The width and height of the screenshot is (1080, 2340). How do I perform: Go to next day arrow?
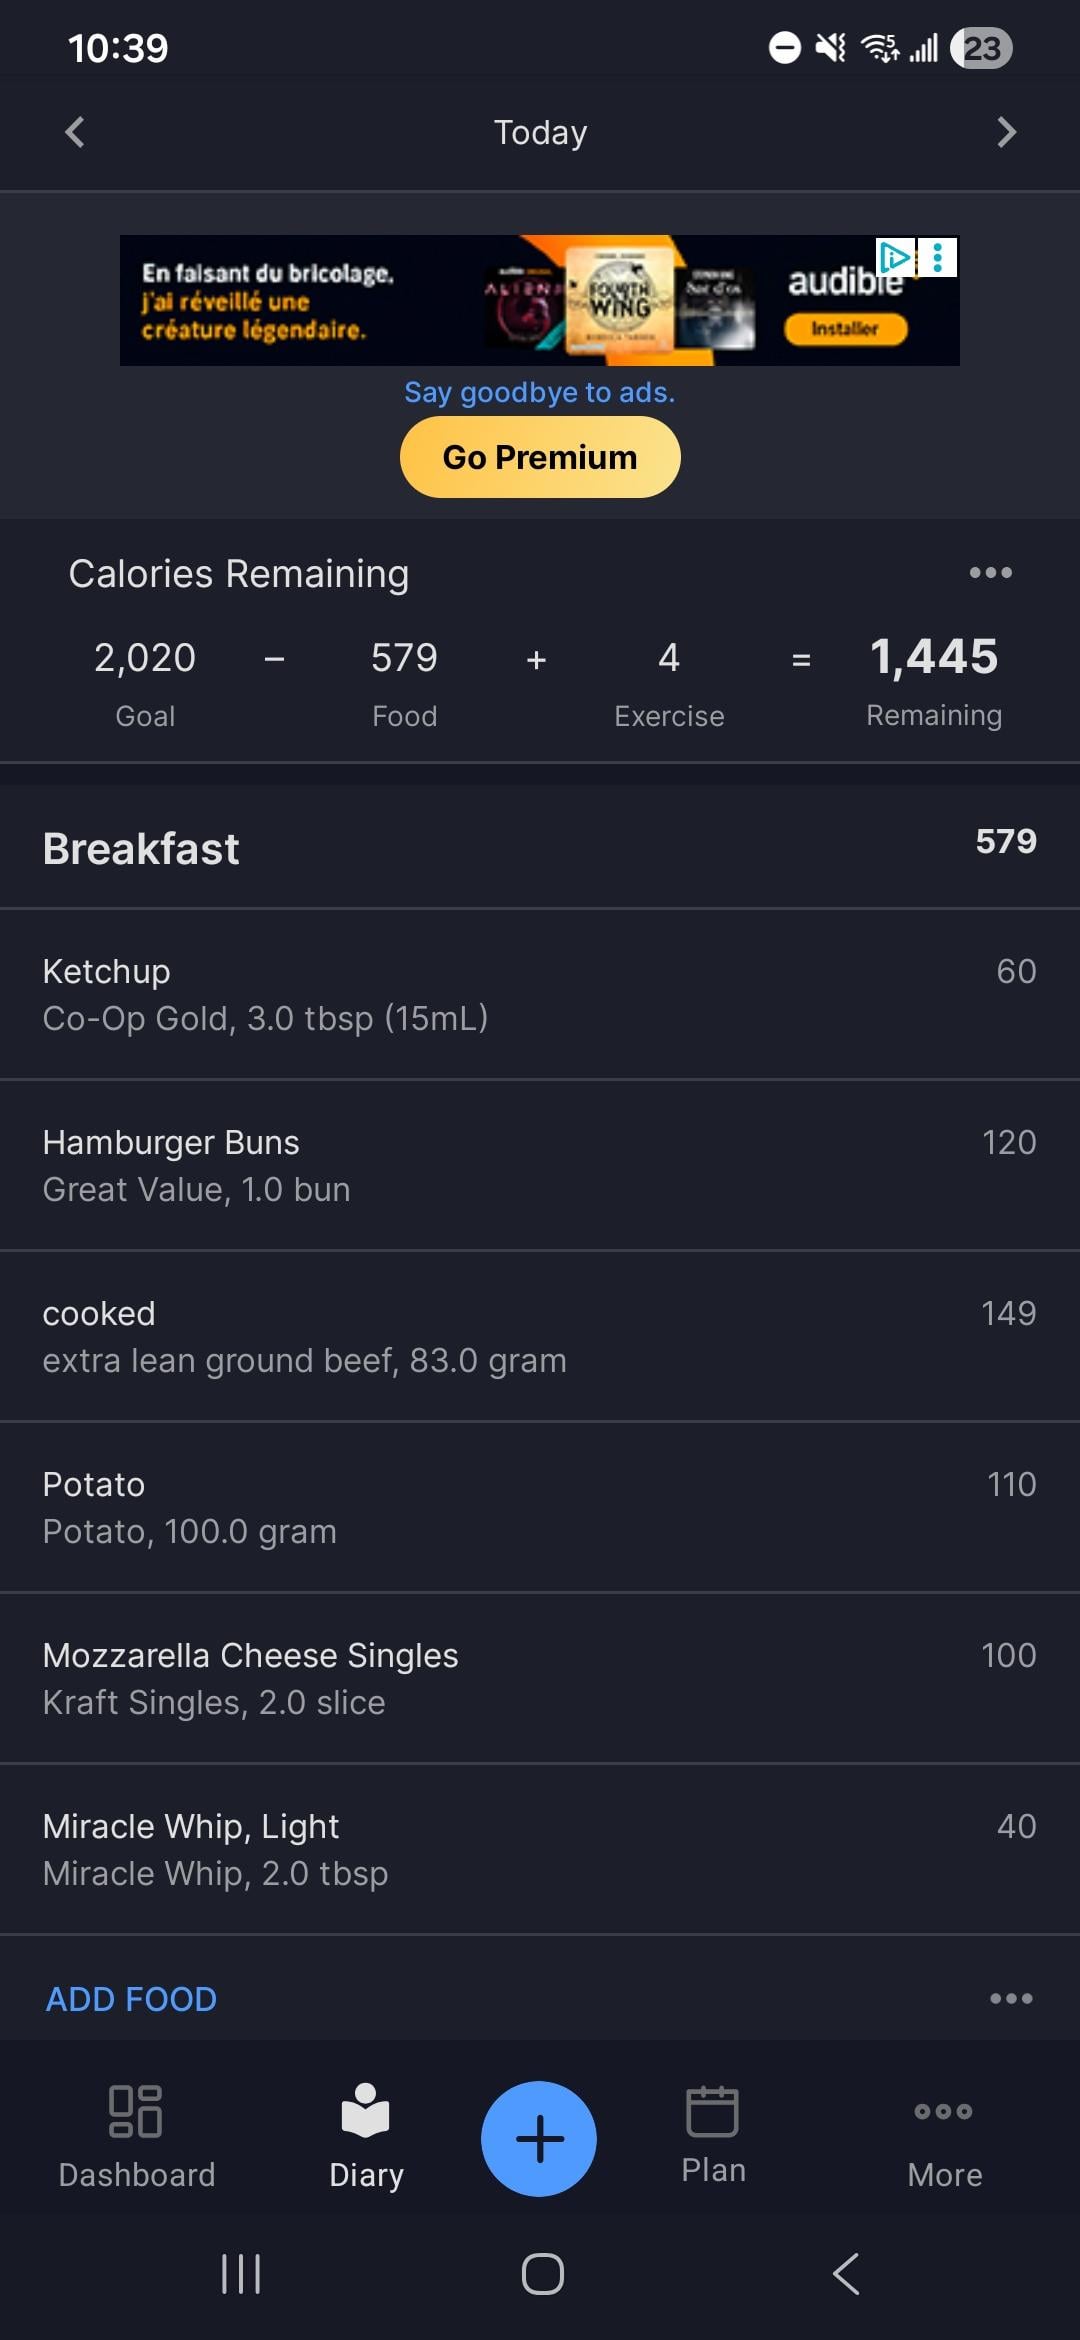click(1006, 132)
